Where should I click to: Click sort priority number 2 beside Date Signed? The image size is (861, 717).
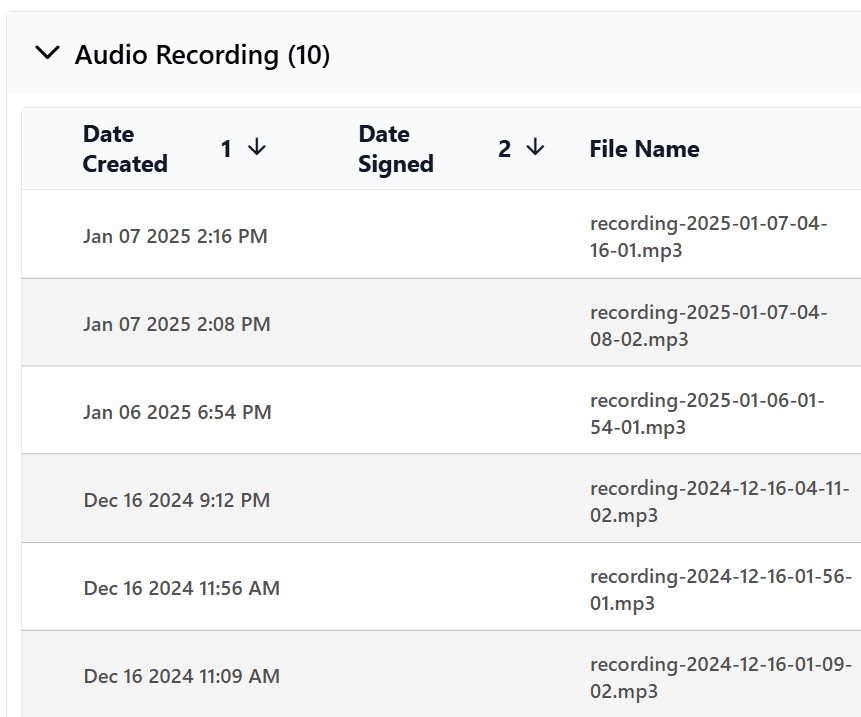504,149
